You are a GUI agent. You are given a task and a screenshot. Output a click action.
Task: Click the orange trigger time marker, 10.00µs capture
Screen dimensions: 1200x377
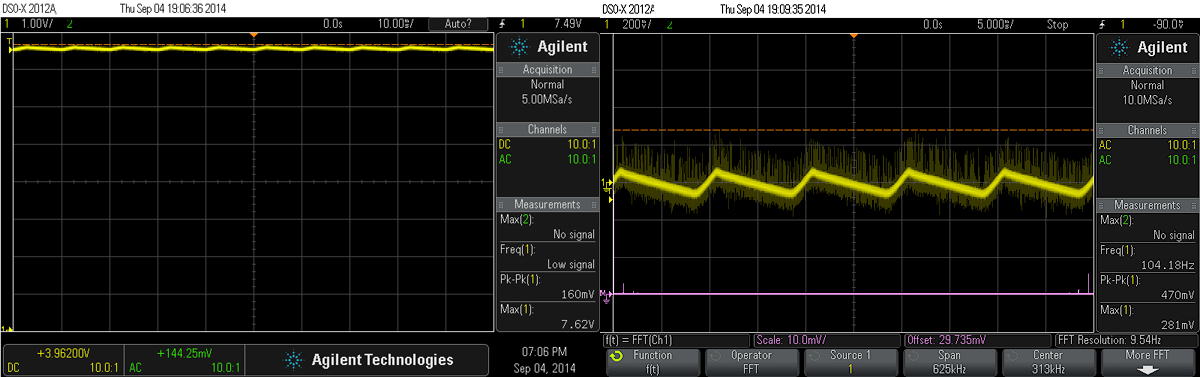point(254,36)
